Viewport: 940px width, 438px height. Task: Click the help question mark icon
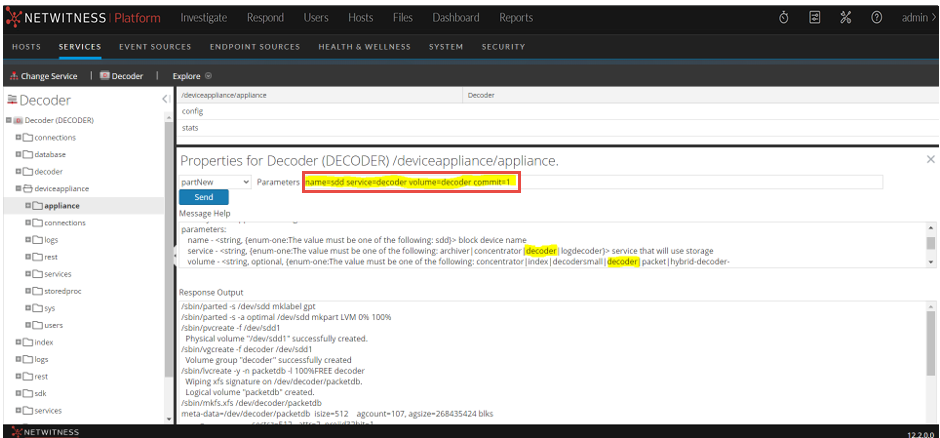coord(876,18)
